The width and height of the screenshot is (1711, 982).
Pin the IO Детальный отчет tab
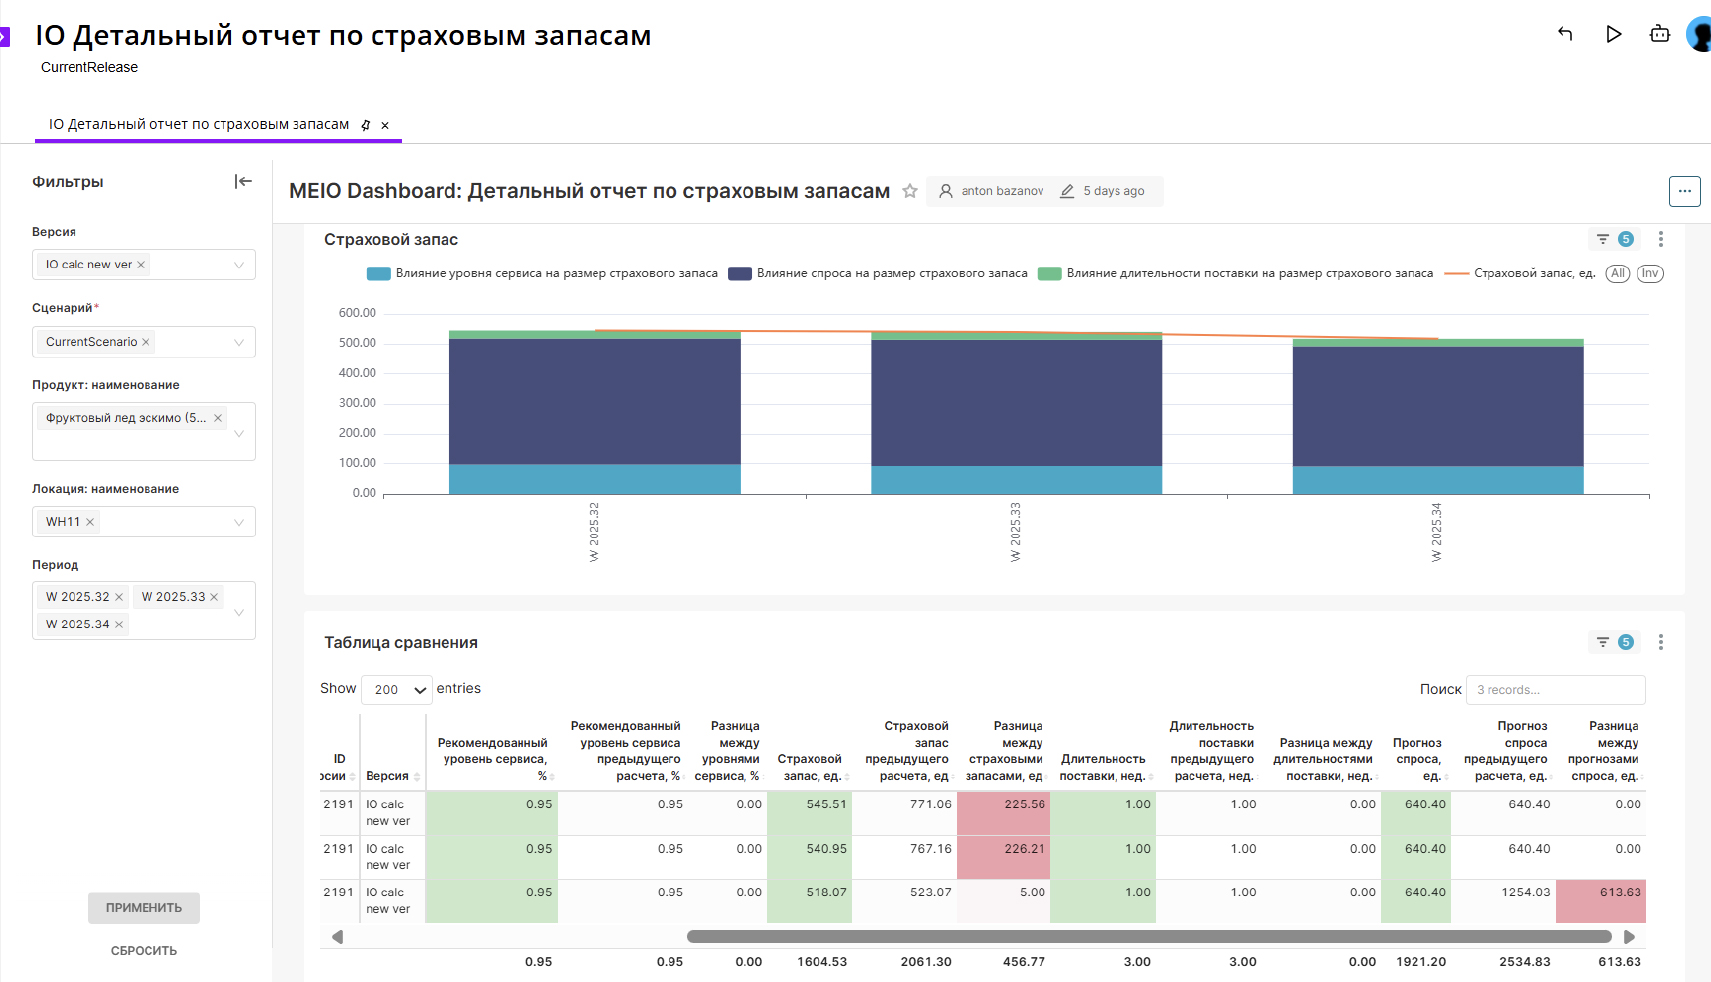[366, 125]
